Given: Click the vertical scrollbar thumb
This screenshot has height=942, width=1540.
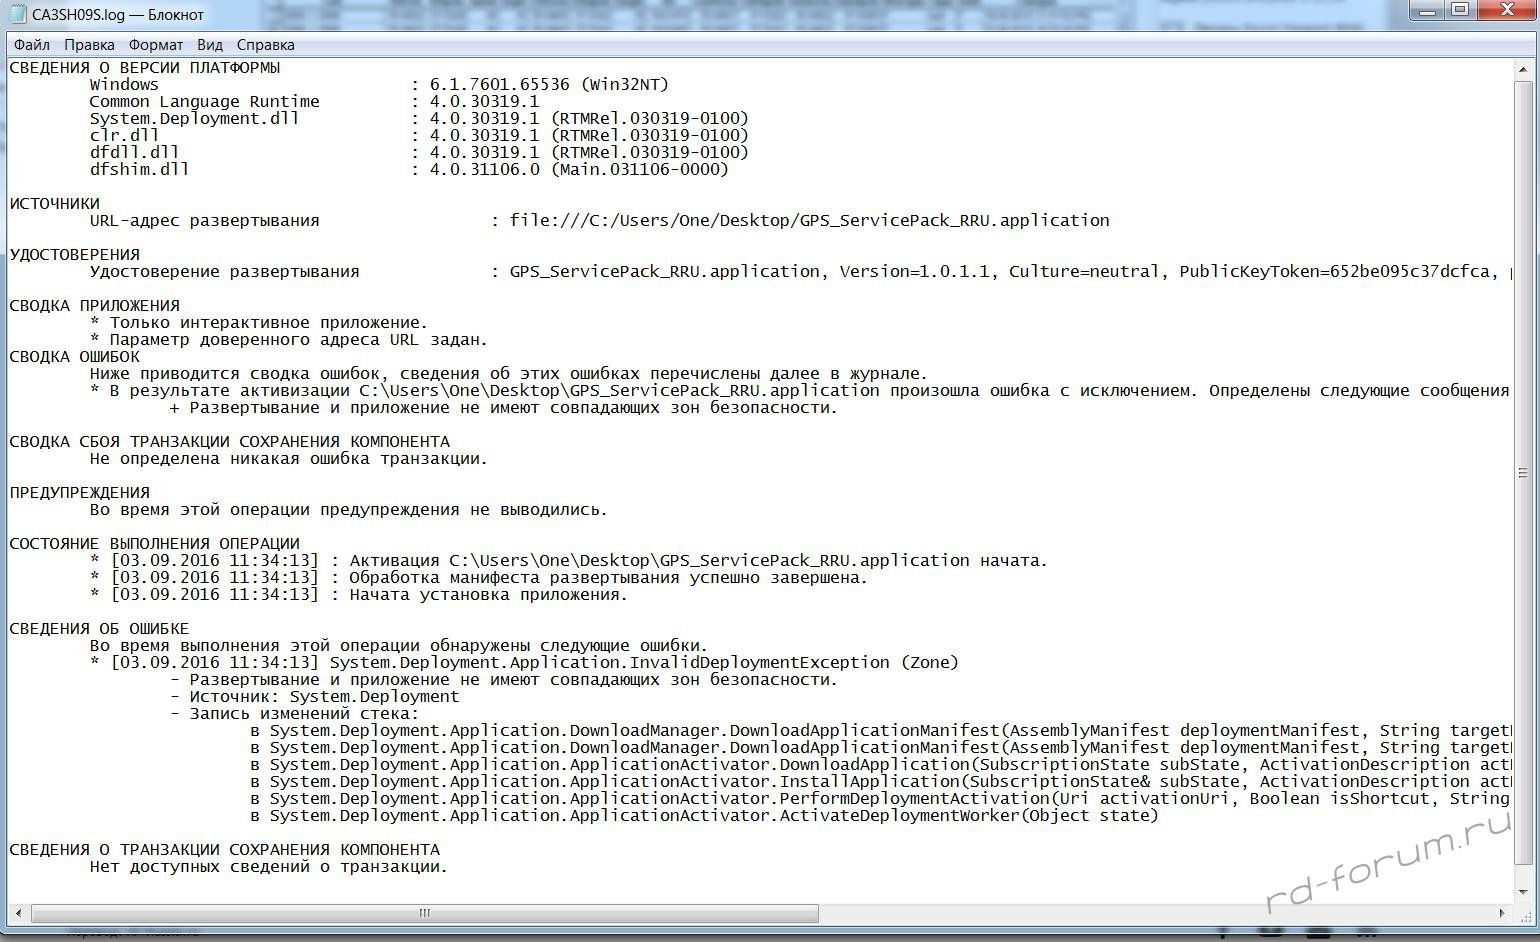Looking at the screenshot, I should [x=1522, y=470].
